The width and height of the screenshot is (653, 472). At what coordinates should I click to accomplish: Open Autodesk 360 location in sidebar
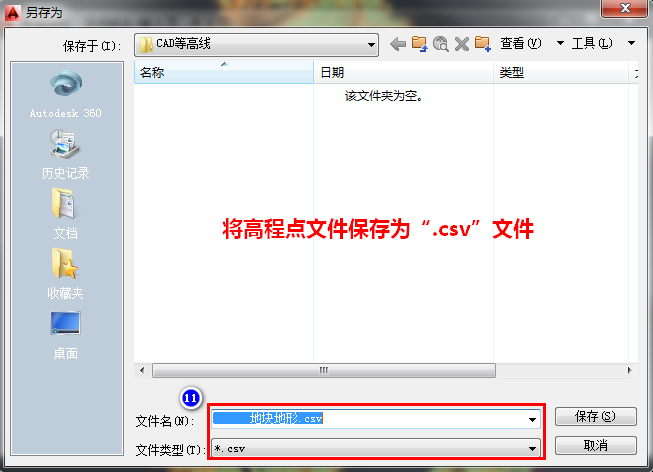coord(66,94)
